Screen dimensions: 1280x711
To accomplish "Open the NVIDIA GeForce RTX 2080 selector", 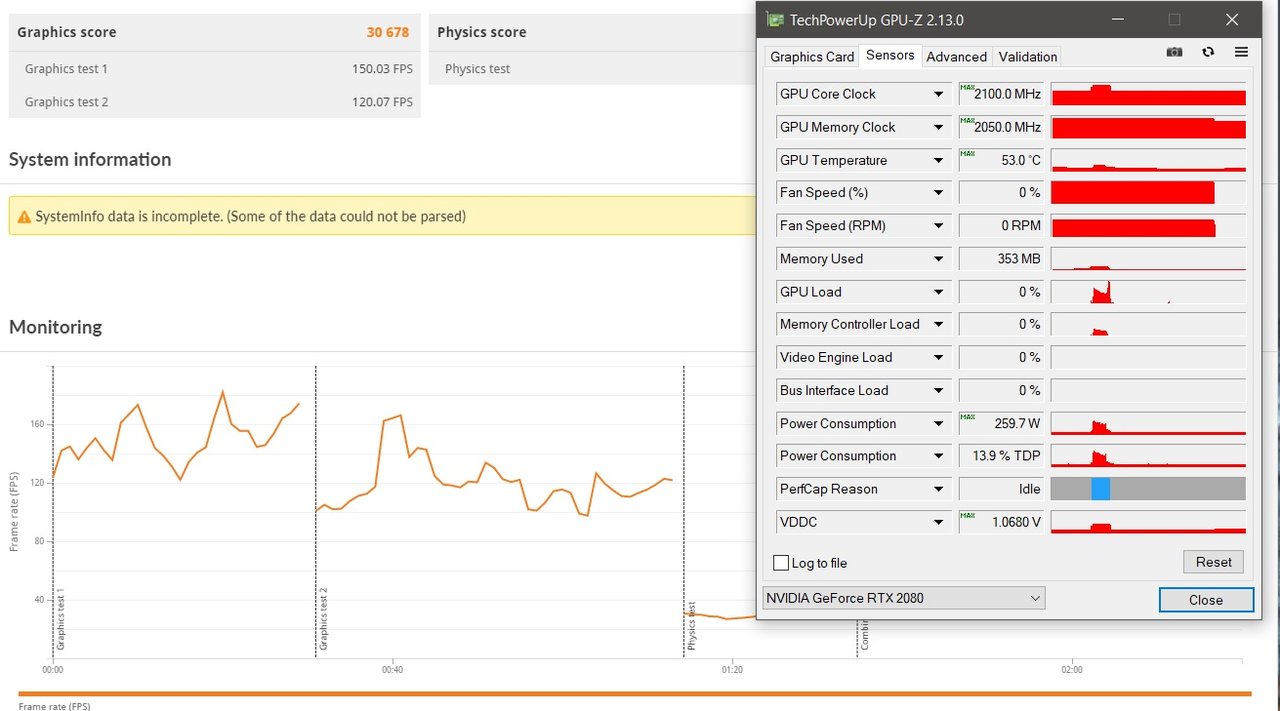I will (903, 598).
